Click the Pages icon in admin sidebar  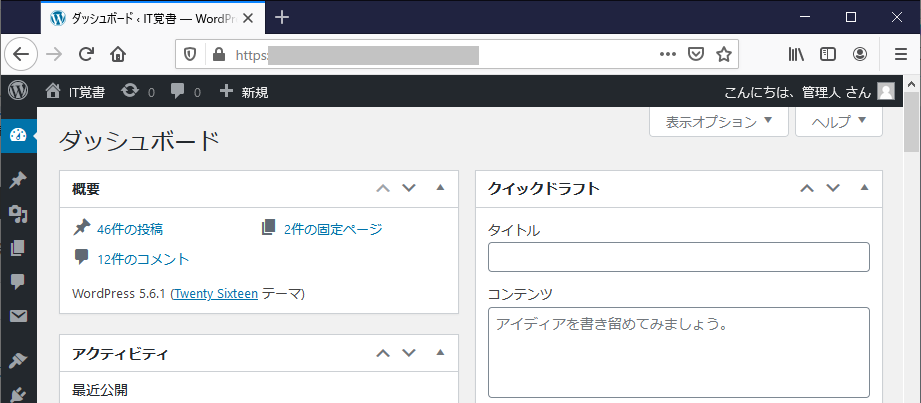[x=17, y=248]
